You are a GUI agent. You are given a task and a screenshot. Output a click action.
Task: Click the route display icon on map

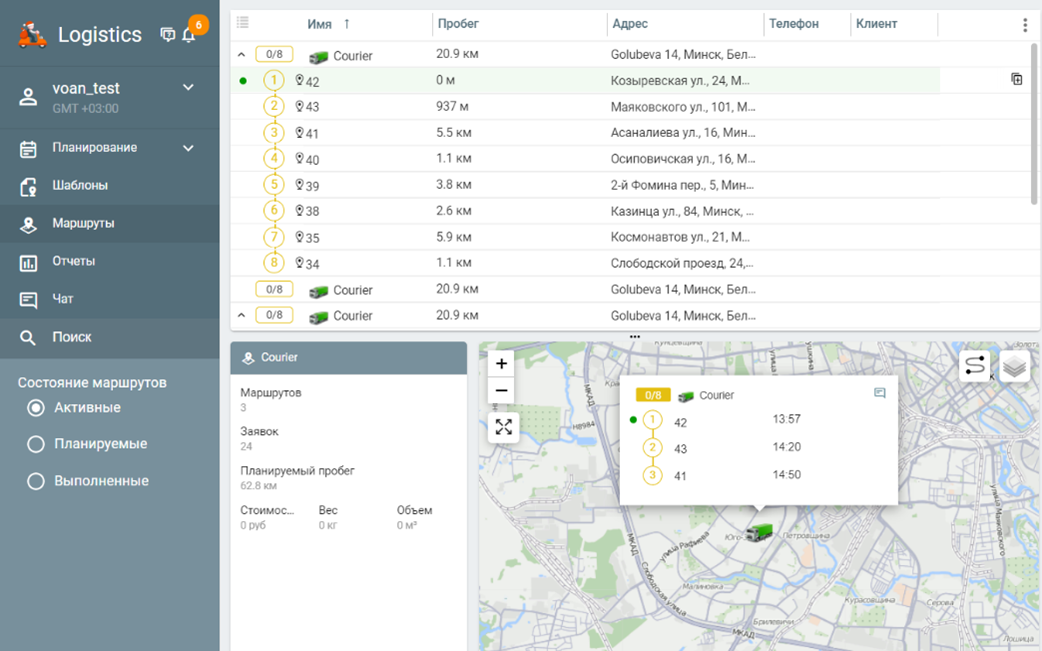click(975, 367)
